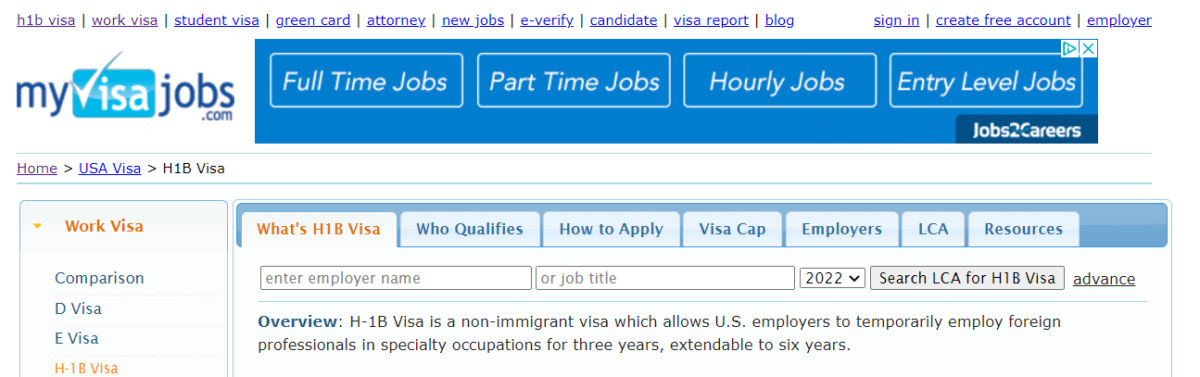Collapse the Work Visa sidebar arrow

[38, 227]
